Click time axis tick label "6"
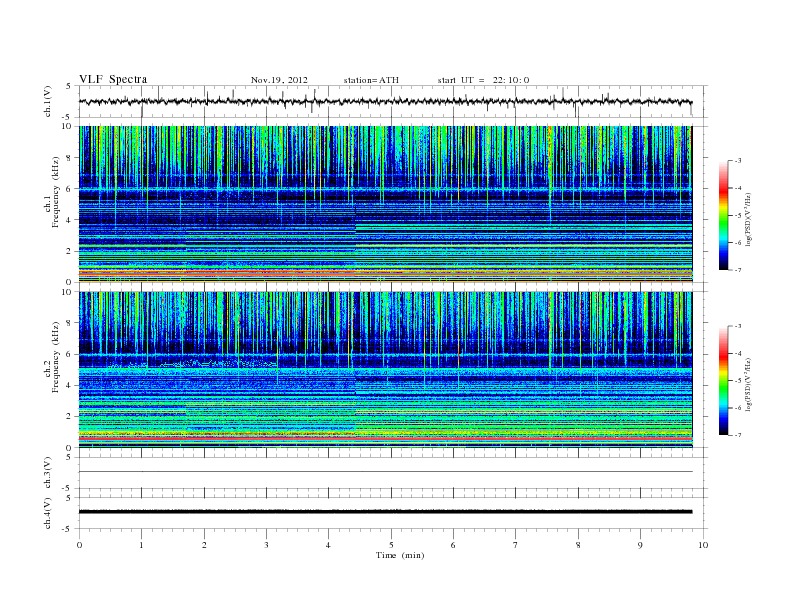Screen dimensions: 792x612 coord(453,545)
